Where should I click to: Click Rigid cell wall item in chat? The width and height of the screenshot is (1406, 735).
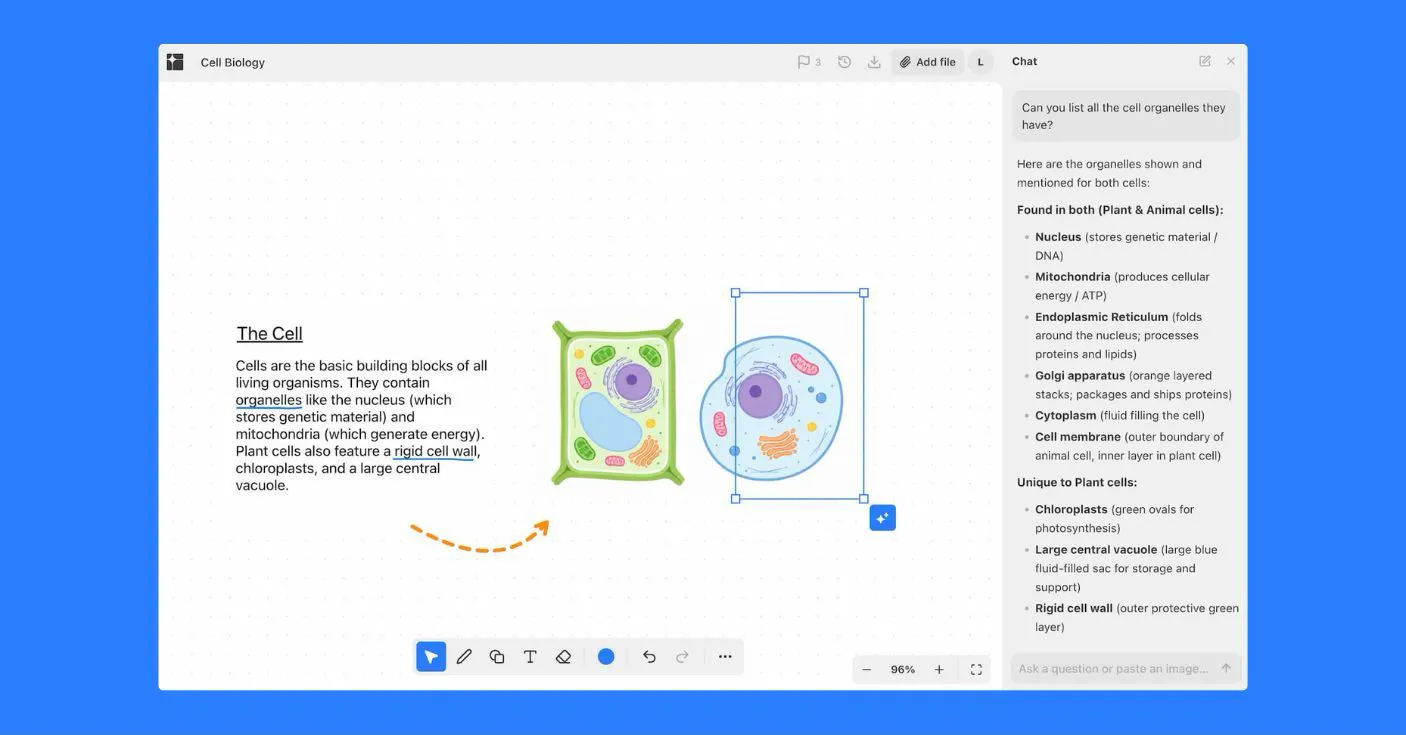(x=1137, y=617)
